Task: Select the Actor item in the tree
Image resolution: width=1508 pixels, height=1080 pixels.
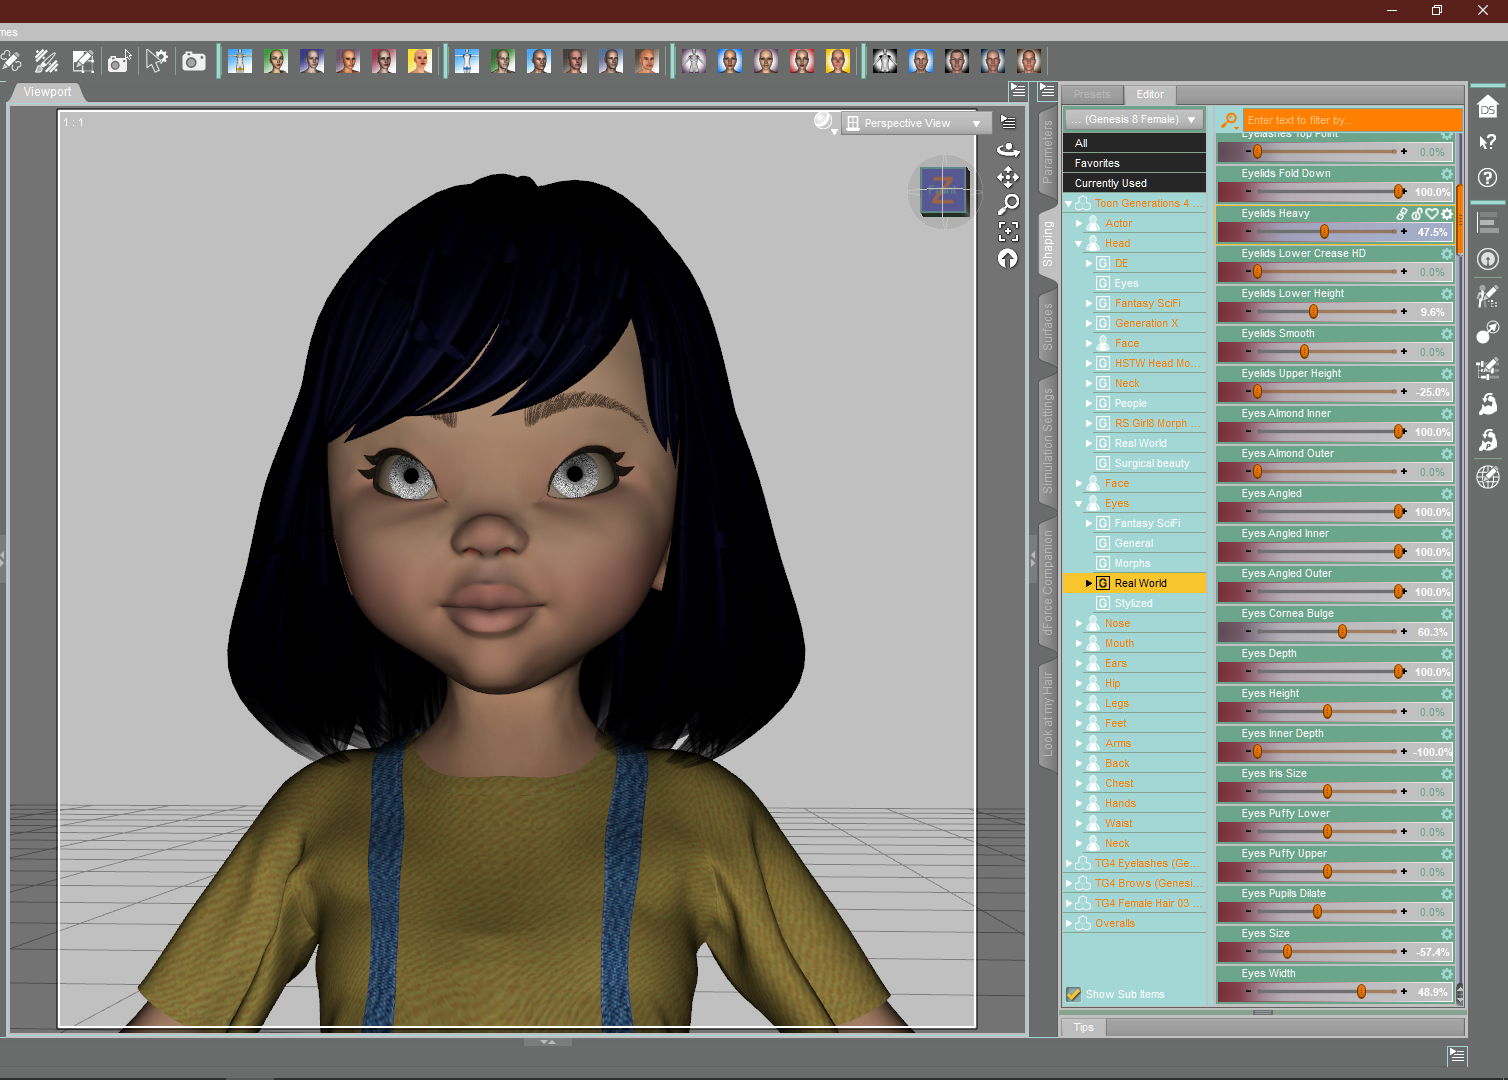Action: click(x=1118, y=223)
